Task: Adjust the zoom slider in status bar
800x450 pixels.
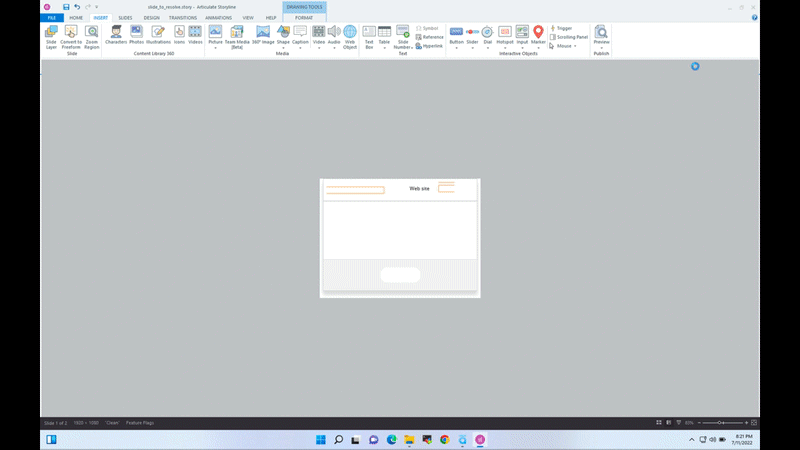Action: [x=718, y=423]
